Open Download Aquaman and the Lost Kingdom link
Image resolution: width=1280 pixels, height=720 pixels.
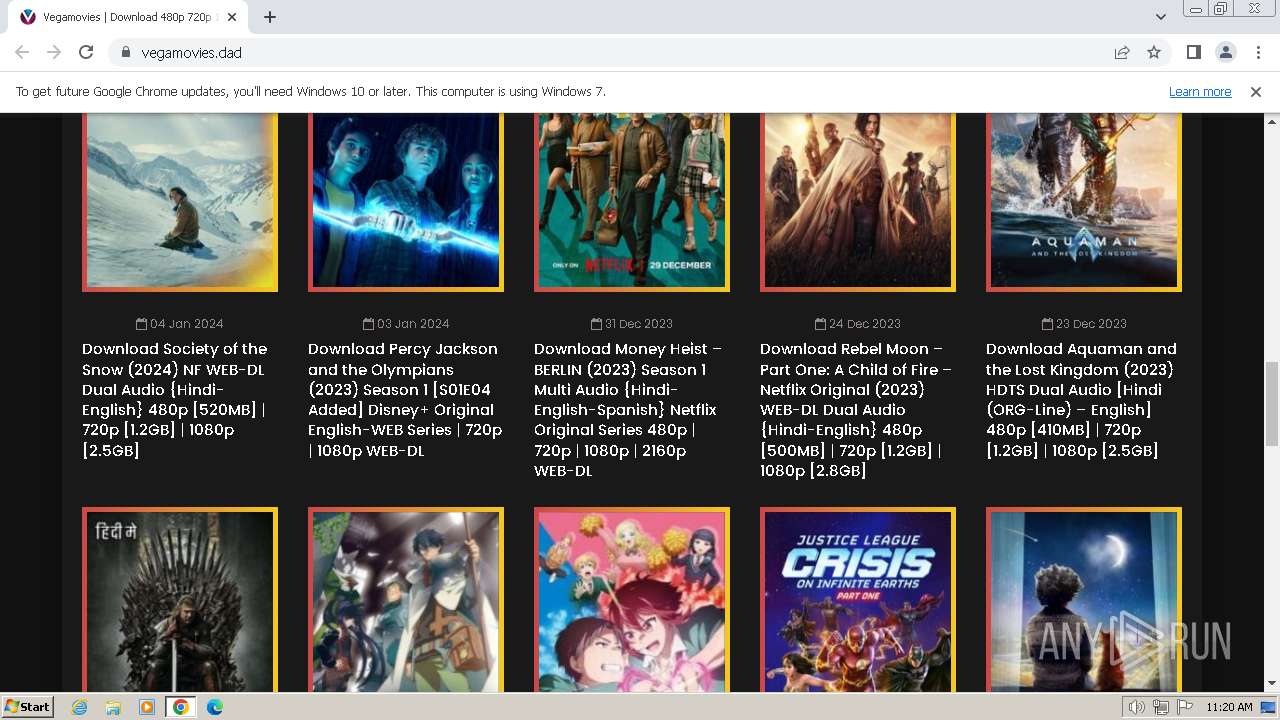(1081, 399)
